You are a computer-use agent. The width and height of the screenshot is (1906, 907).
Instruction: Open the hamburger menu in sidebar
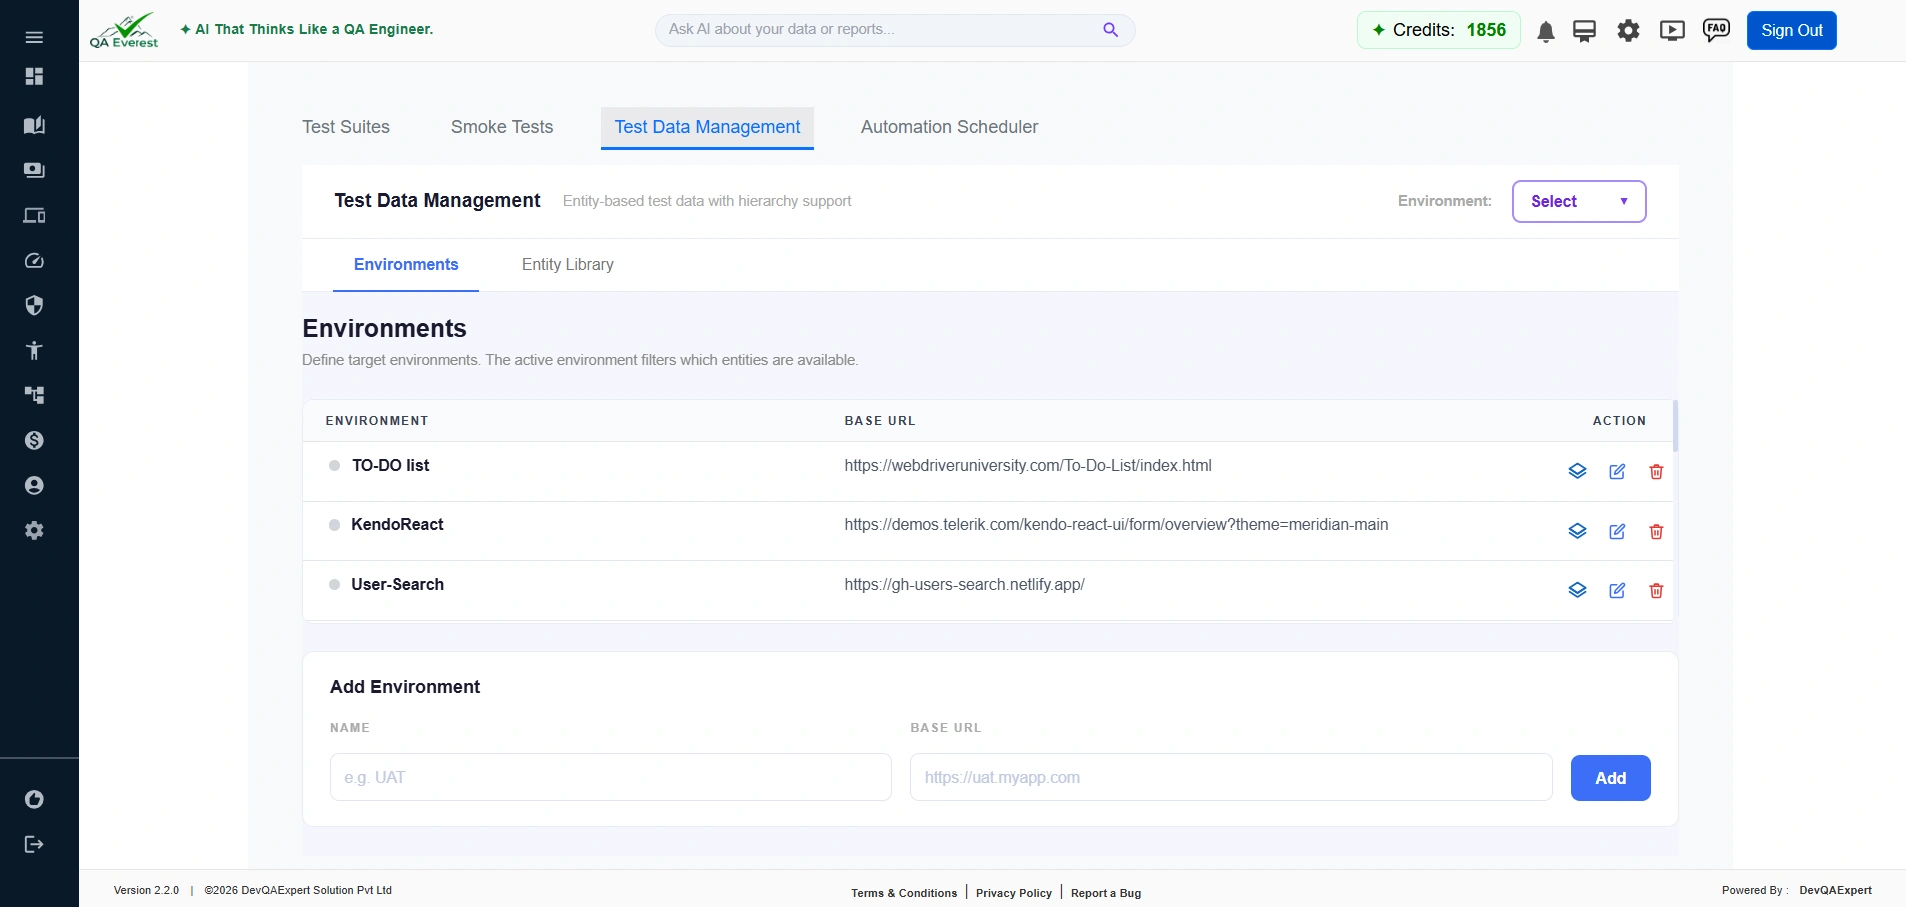point(34,37)
